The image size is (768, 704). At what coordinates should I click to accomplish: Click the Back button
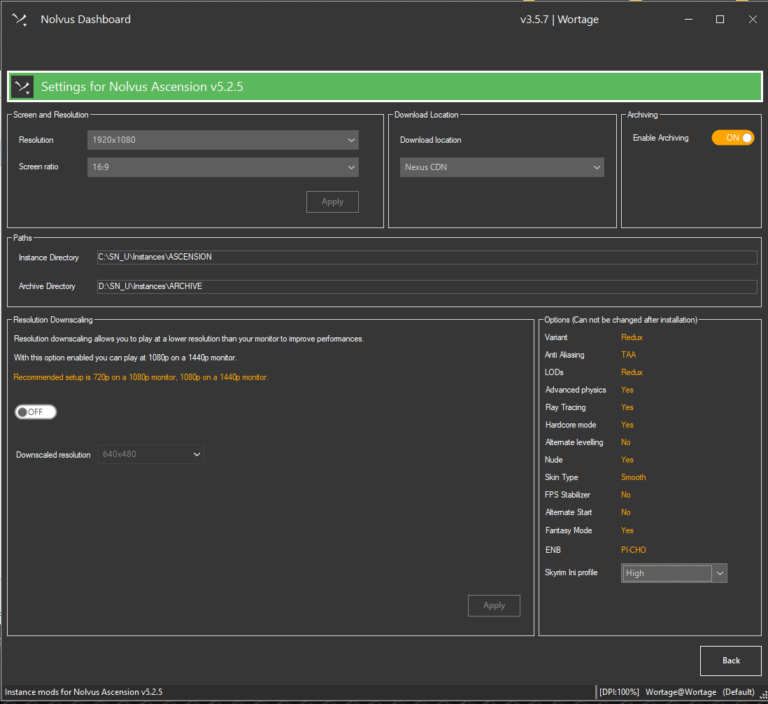730,660
